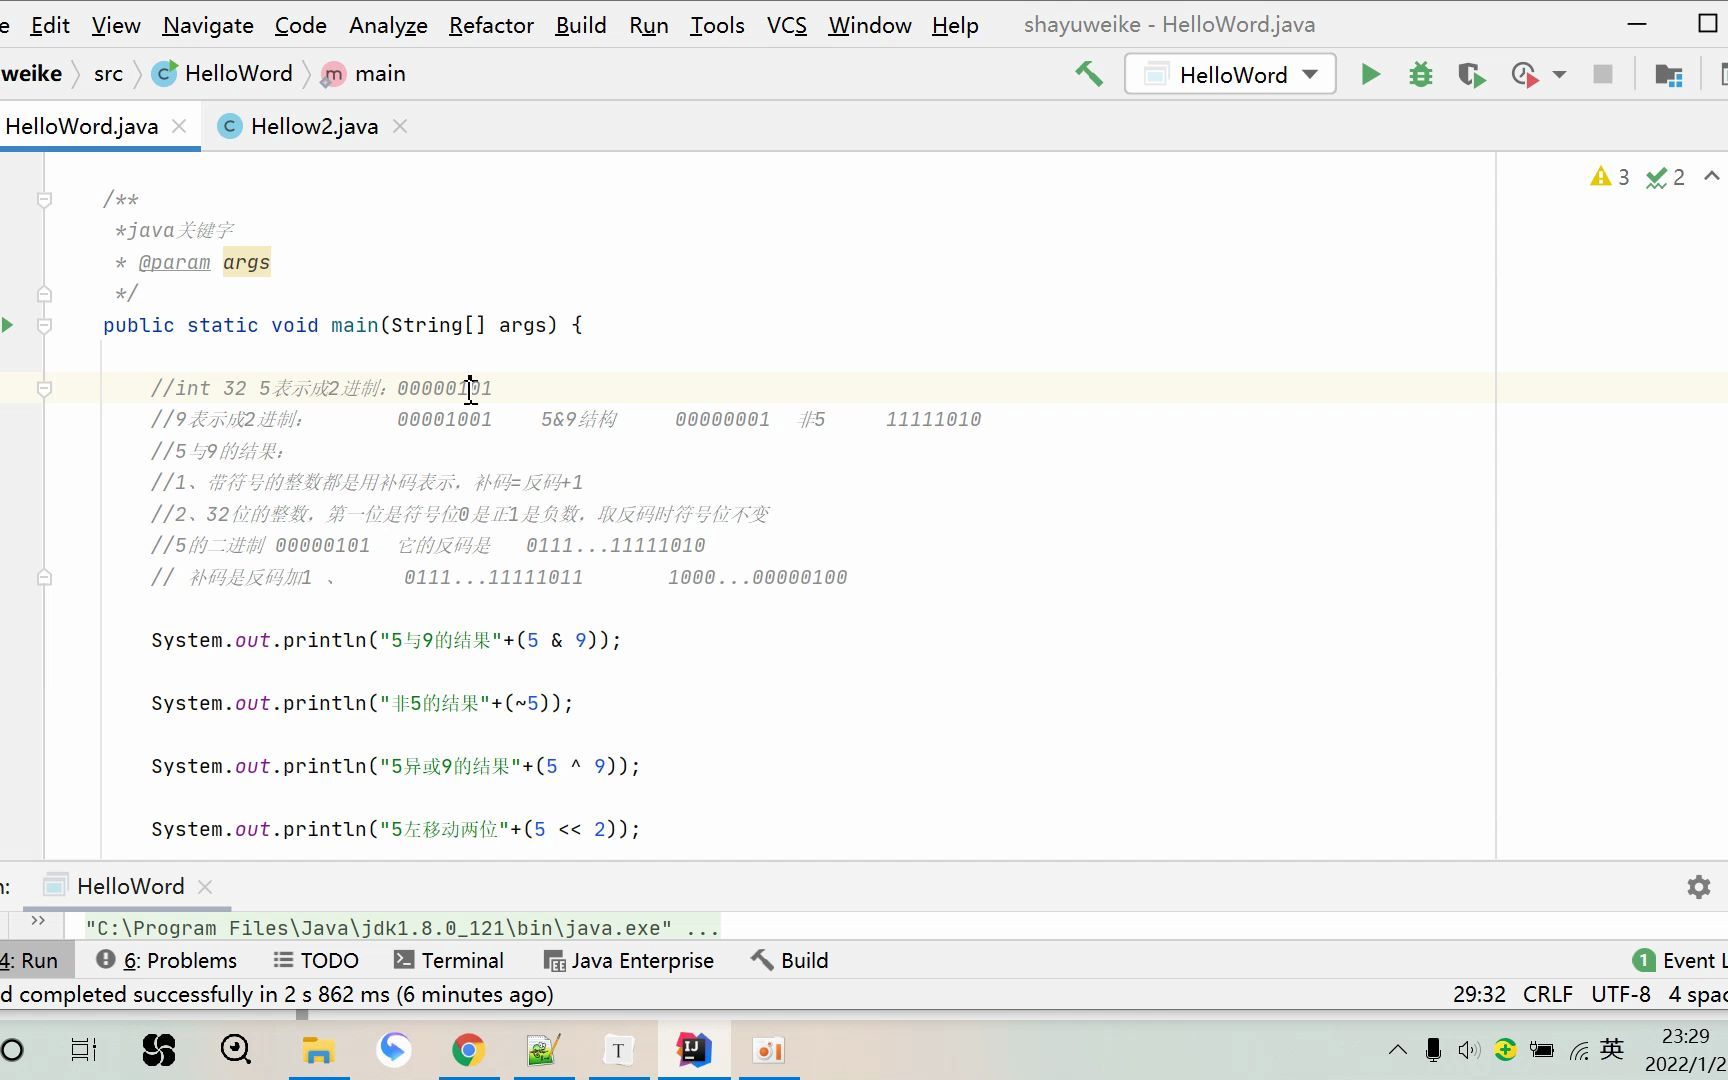1728x1080 pixels.
Task: Open the Build menu
Action: point(581,25)
